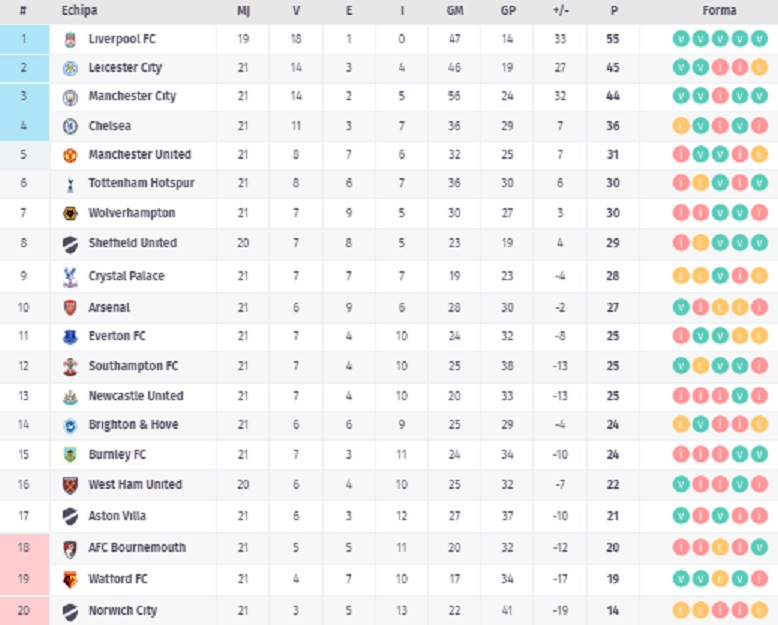Image resolution: width=778 pixels, height=625 pixels.
Task: Open the Norwich City team link
Action: click(x=123, y=611)
